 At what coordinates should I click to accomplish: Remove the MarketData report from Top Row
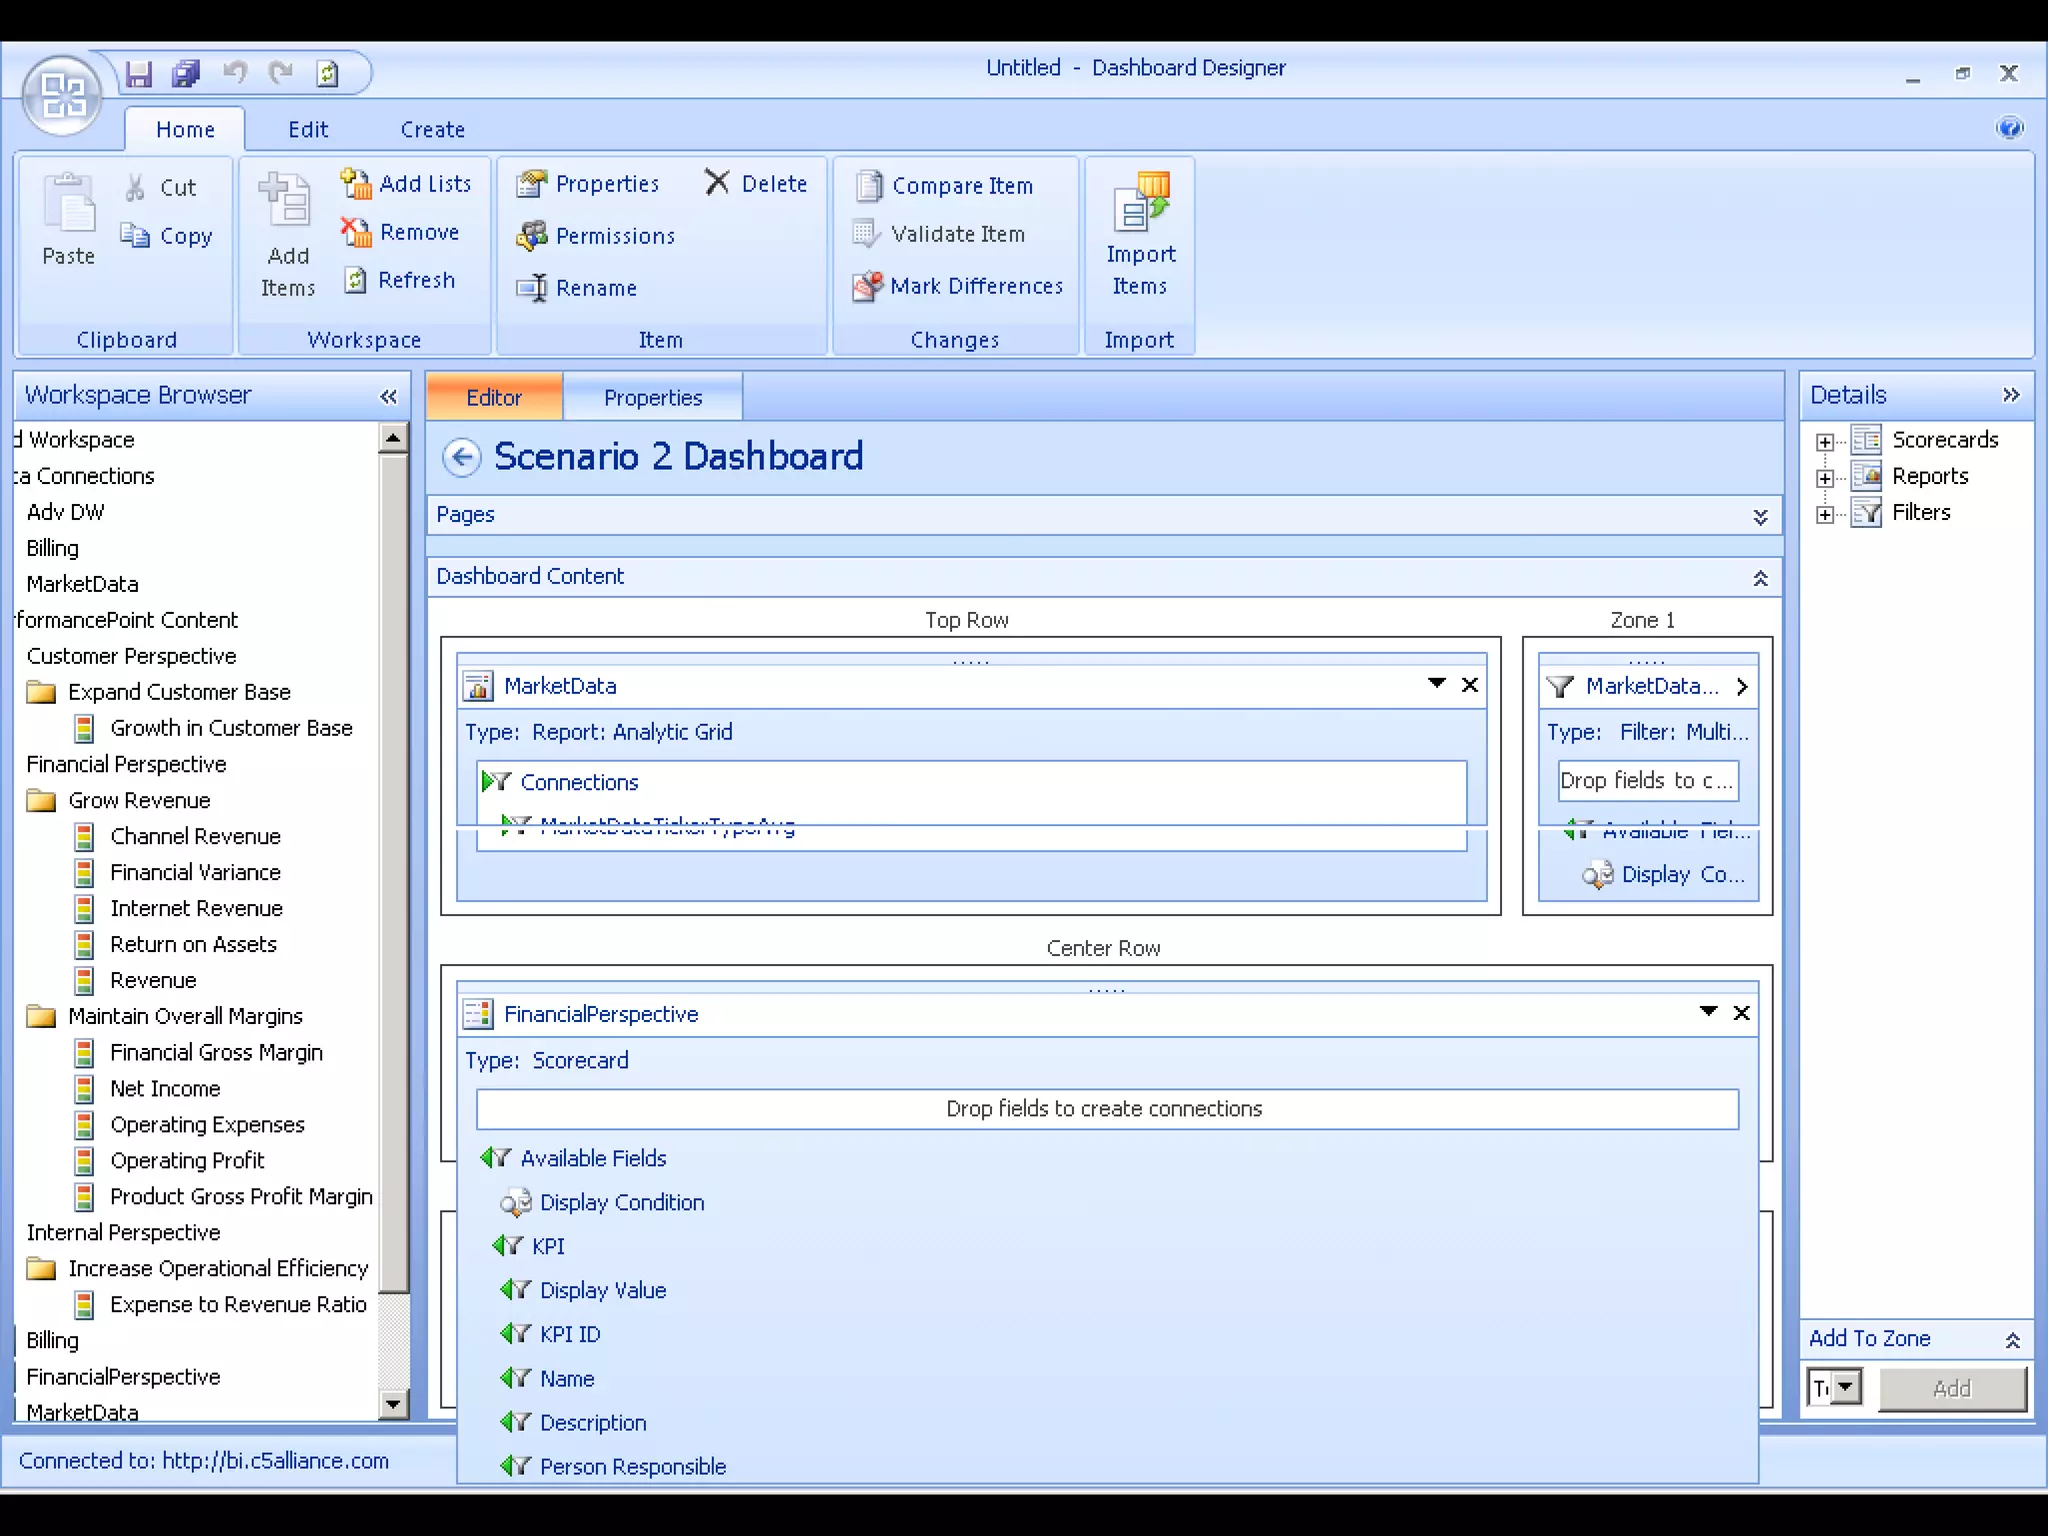click(x=1469, y=685)
